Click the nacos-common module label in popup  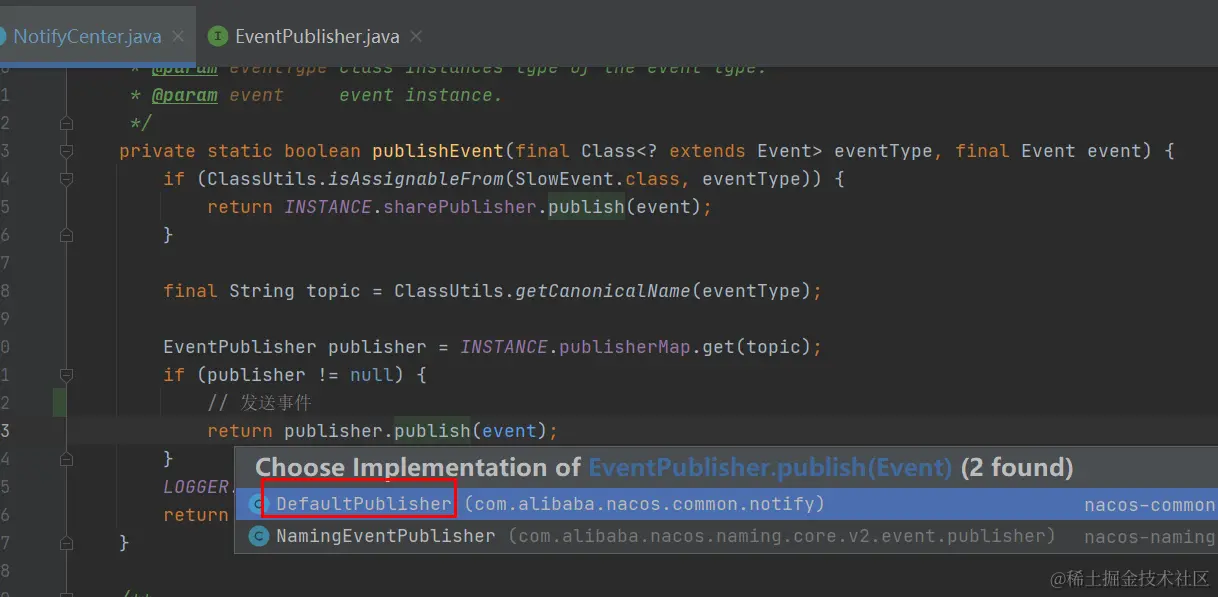coord(1150,505)
